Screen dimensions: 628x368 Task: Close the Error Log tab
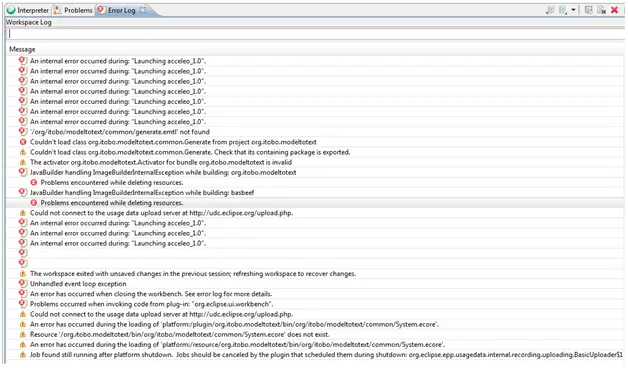click(x=143, y=10)
